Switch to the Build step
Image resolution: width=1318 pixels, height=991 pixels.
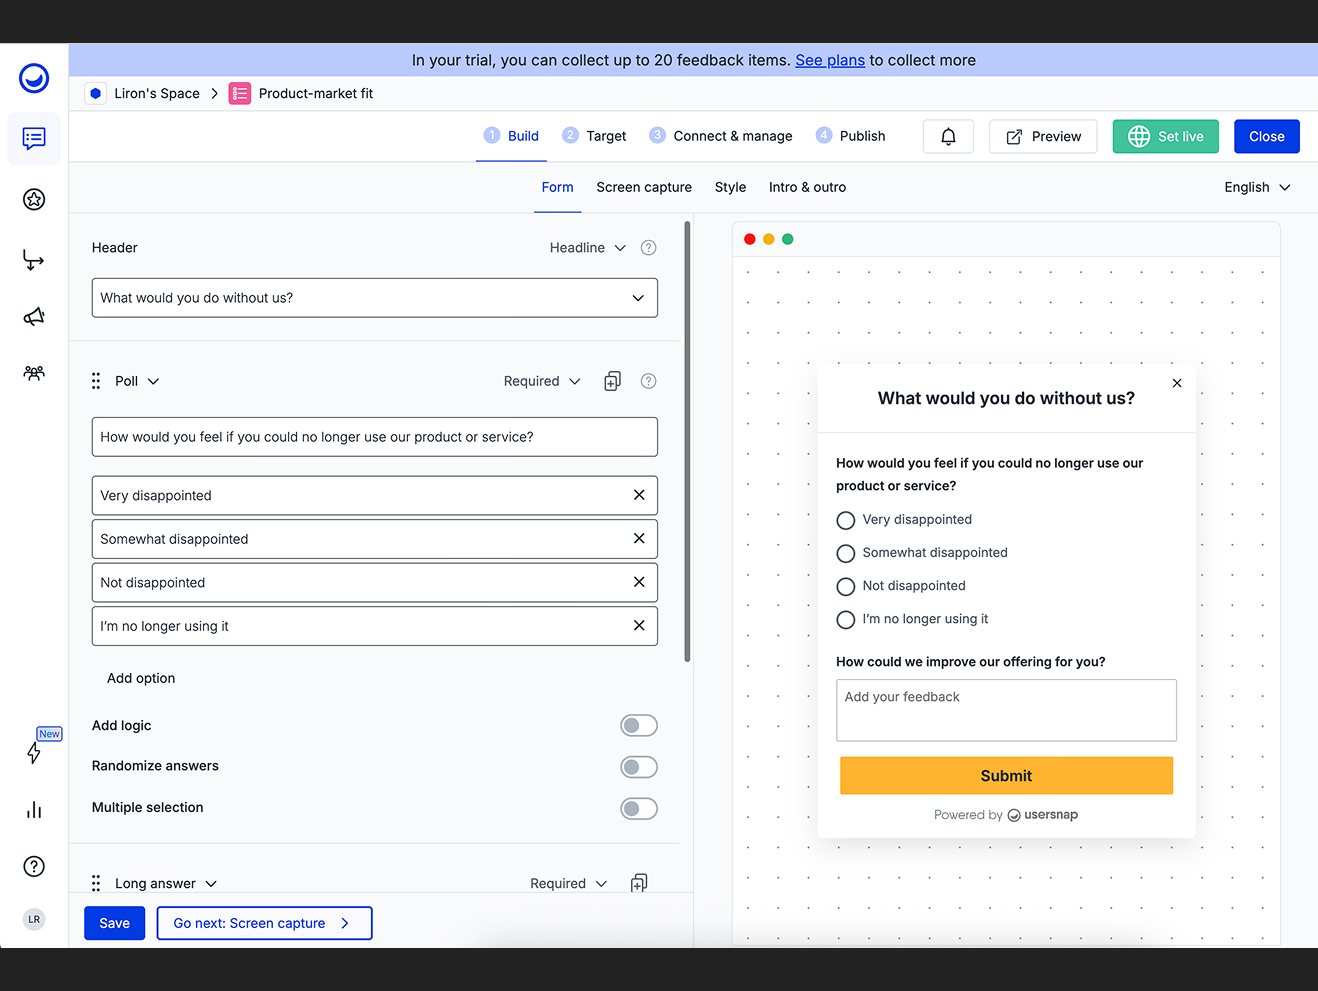[x=511, y=136]
